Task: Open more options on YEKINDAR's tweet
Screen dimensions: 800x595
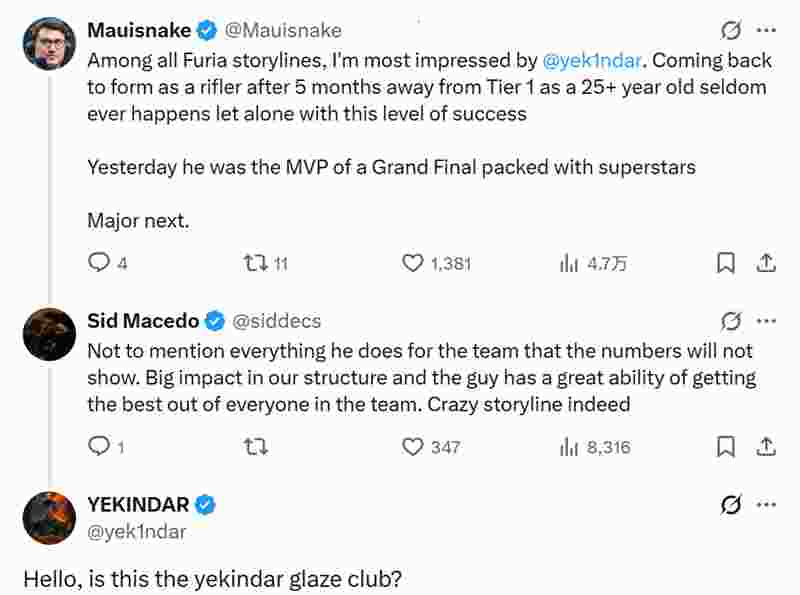Action: coord(767,505)
